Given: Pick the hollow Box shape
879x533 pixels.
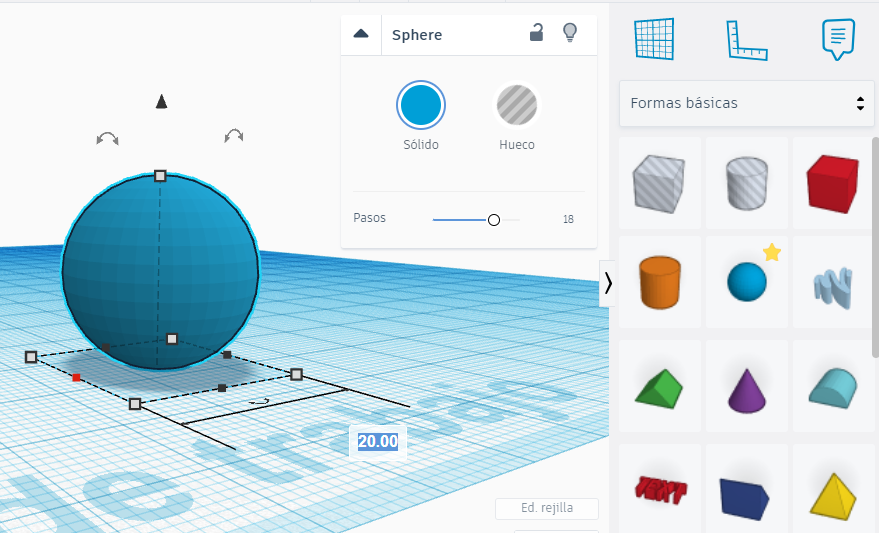Looking at the screenshot, I should (659, 183).
